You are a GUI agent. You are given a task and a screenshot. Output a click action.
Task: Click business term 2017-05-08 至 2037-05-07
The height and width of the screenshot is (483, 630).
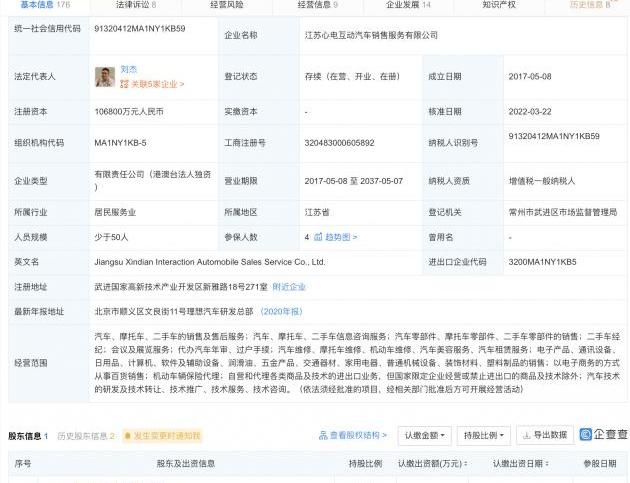pos(354,181)
